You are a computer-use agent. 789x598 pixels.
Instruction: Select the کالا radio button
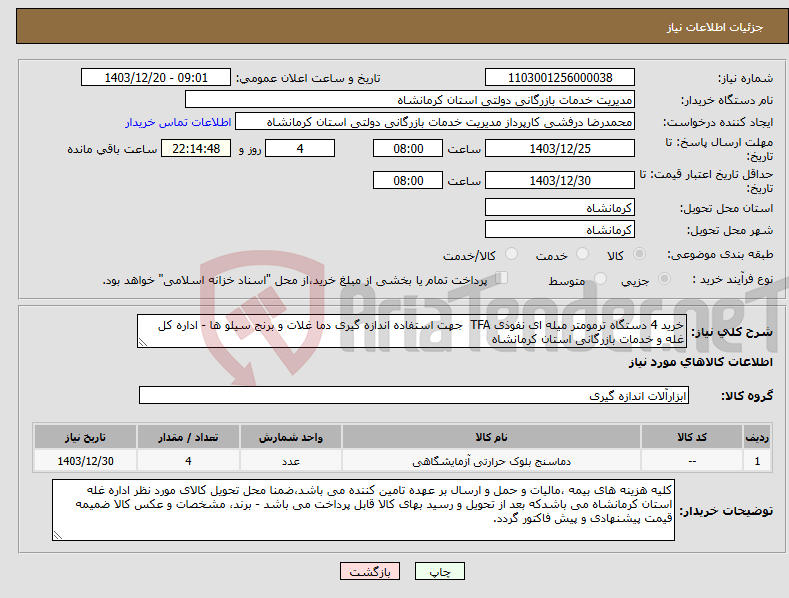(x=639, y=254)
